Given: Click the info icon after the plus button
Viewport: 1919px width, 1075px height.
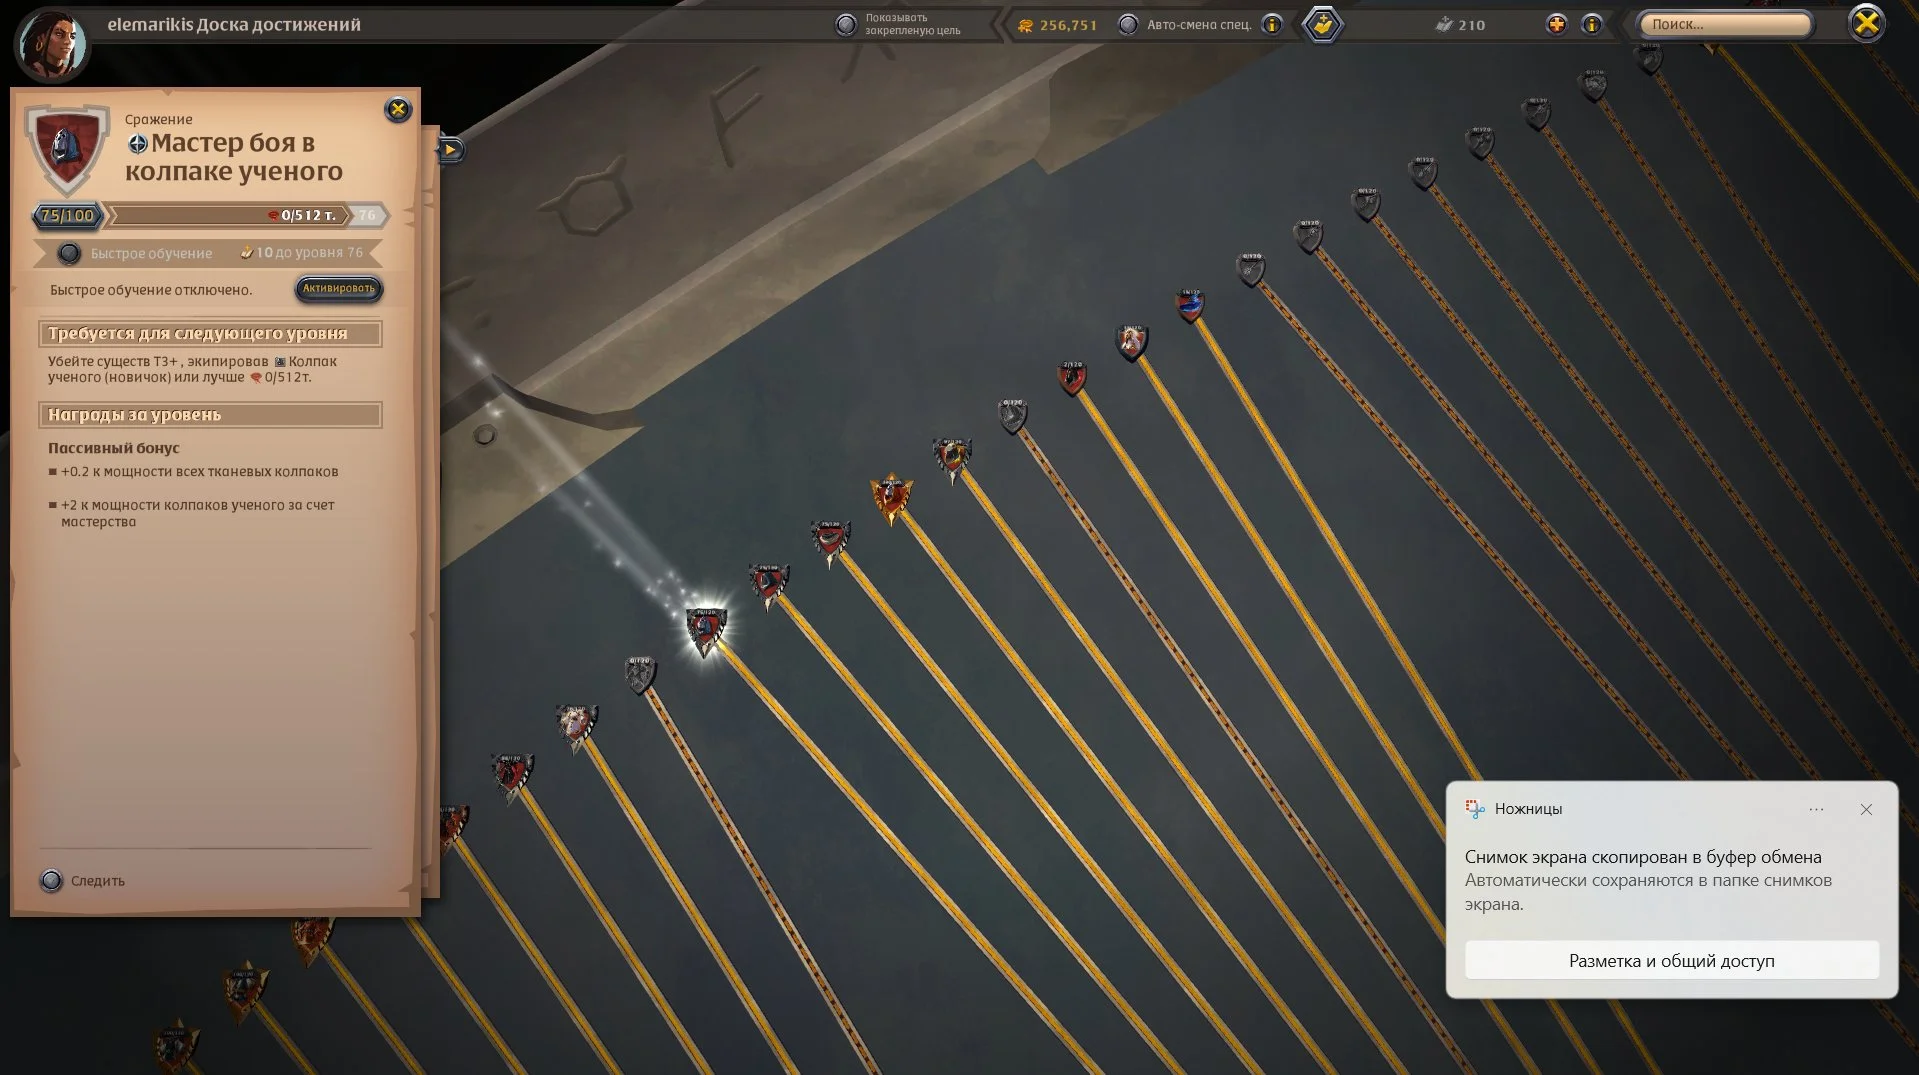Looking at the screenshot, I should pyautogui.click(x=1592, y=25).
